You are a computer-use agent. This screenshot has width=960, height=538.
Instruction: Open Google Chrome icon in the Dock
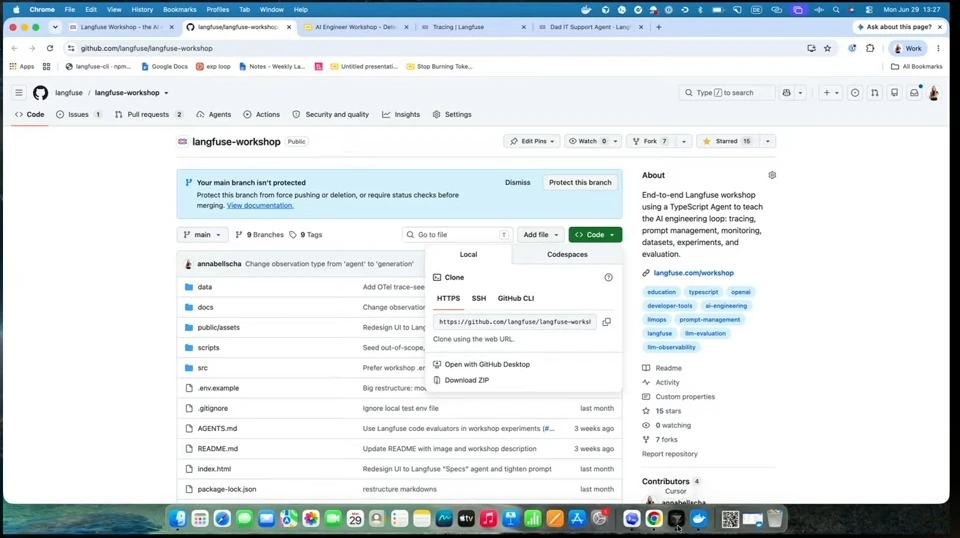tap(654, 519)
